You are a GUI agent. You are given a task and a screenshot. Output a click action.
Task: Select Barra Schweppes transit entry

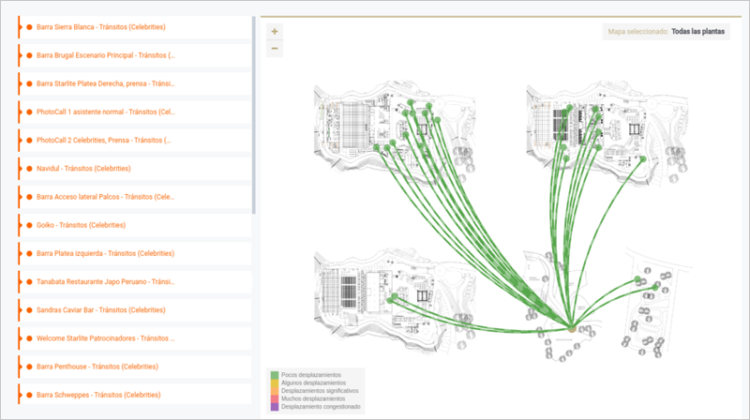105,395
